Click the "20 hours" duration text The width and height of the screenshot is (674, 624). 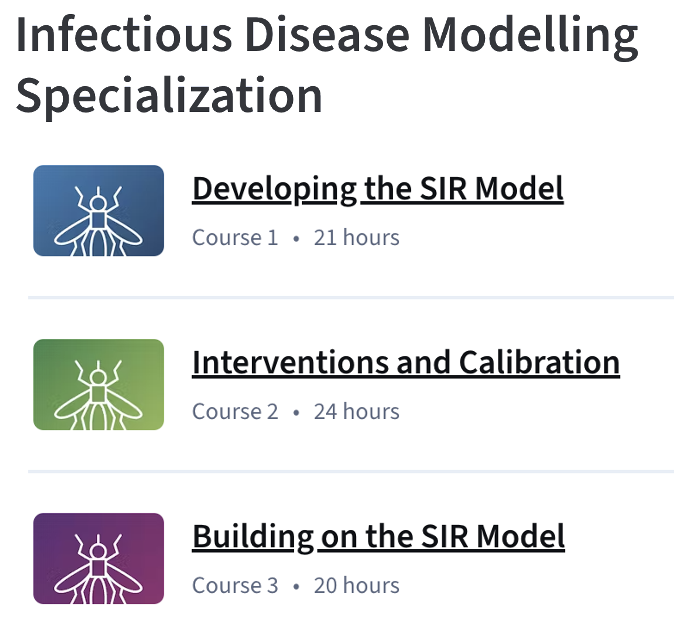click(356, 586)
